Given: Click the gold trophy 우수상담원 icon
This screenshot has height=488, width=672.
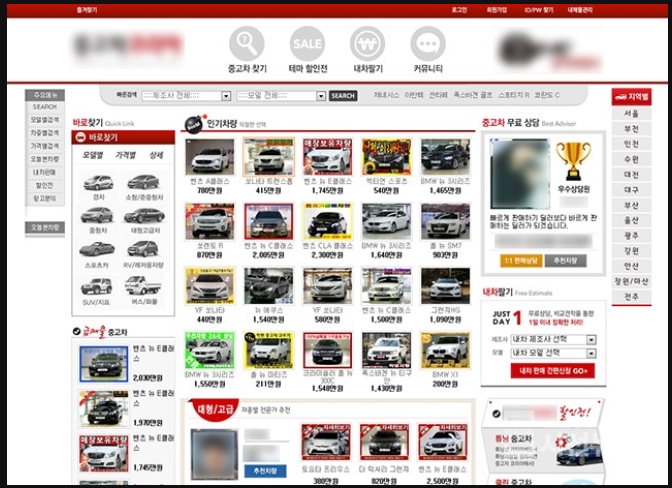Looking at the screenshot, I should click(573, 161).
